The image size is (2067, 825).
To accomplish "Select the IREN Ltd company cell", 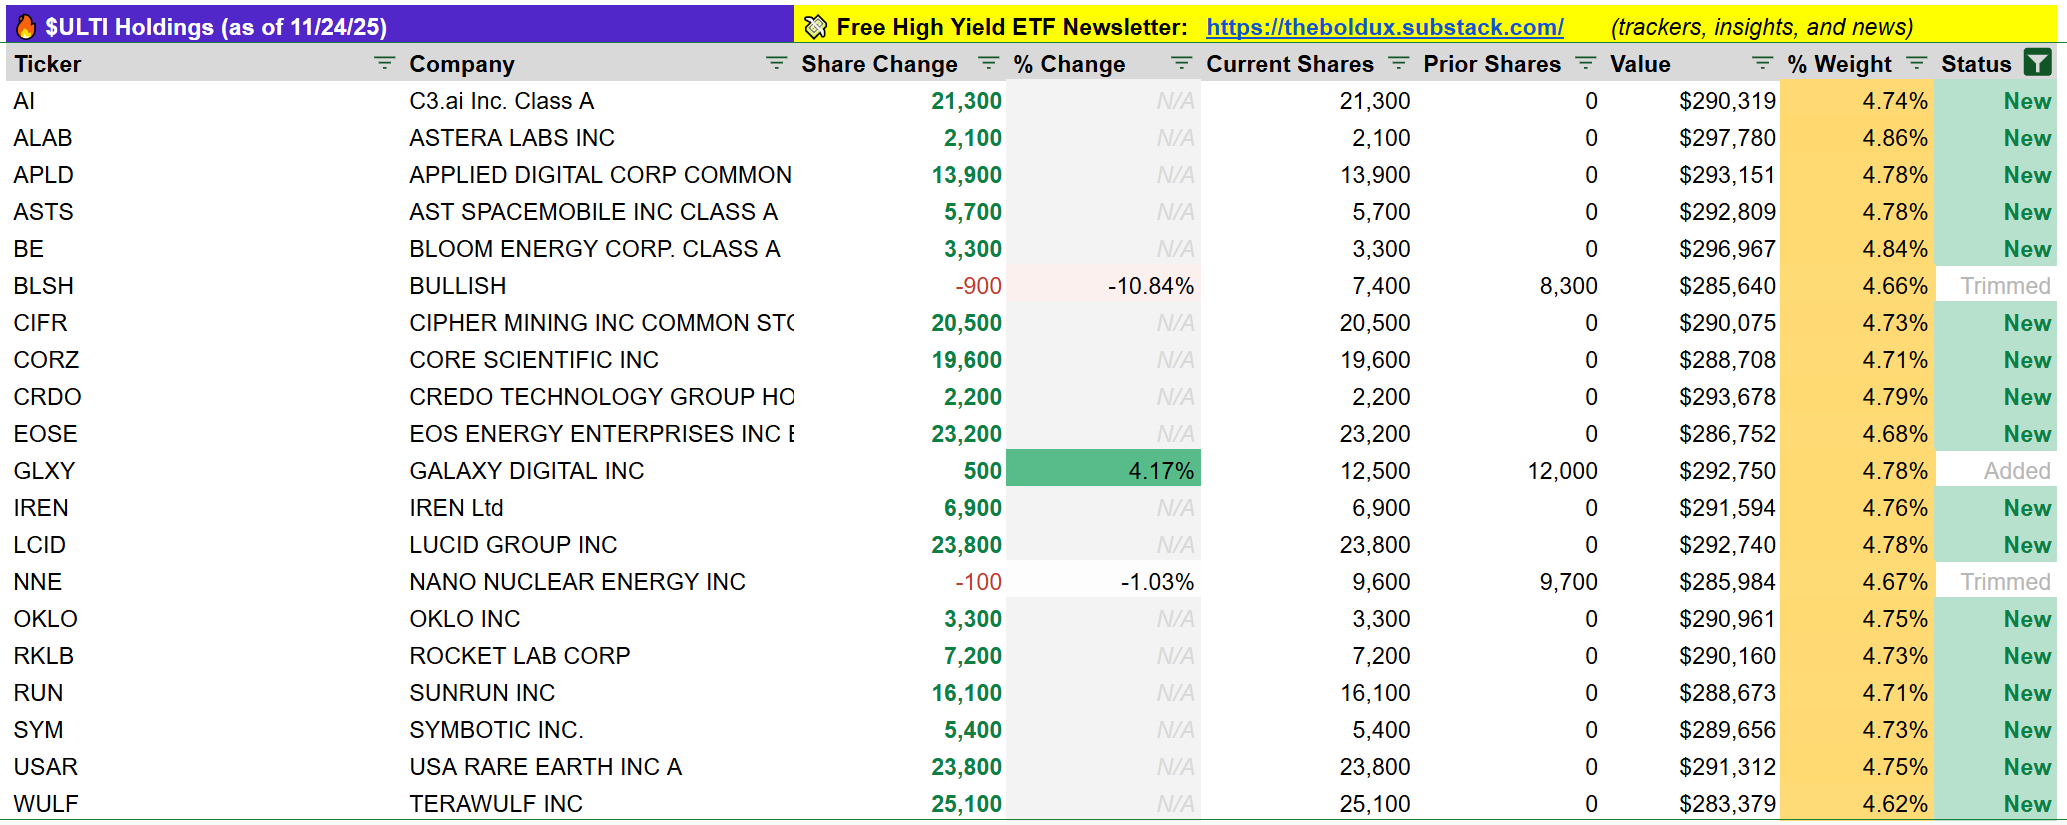I will (598, 508).
